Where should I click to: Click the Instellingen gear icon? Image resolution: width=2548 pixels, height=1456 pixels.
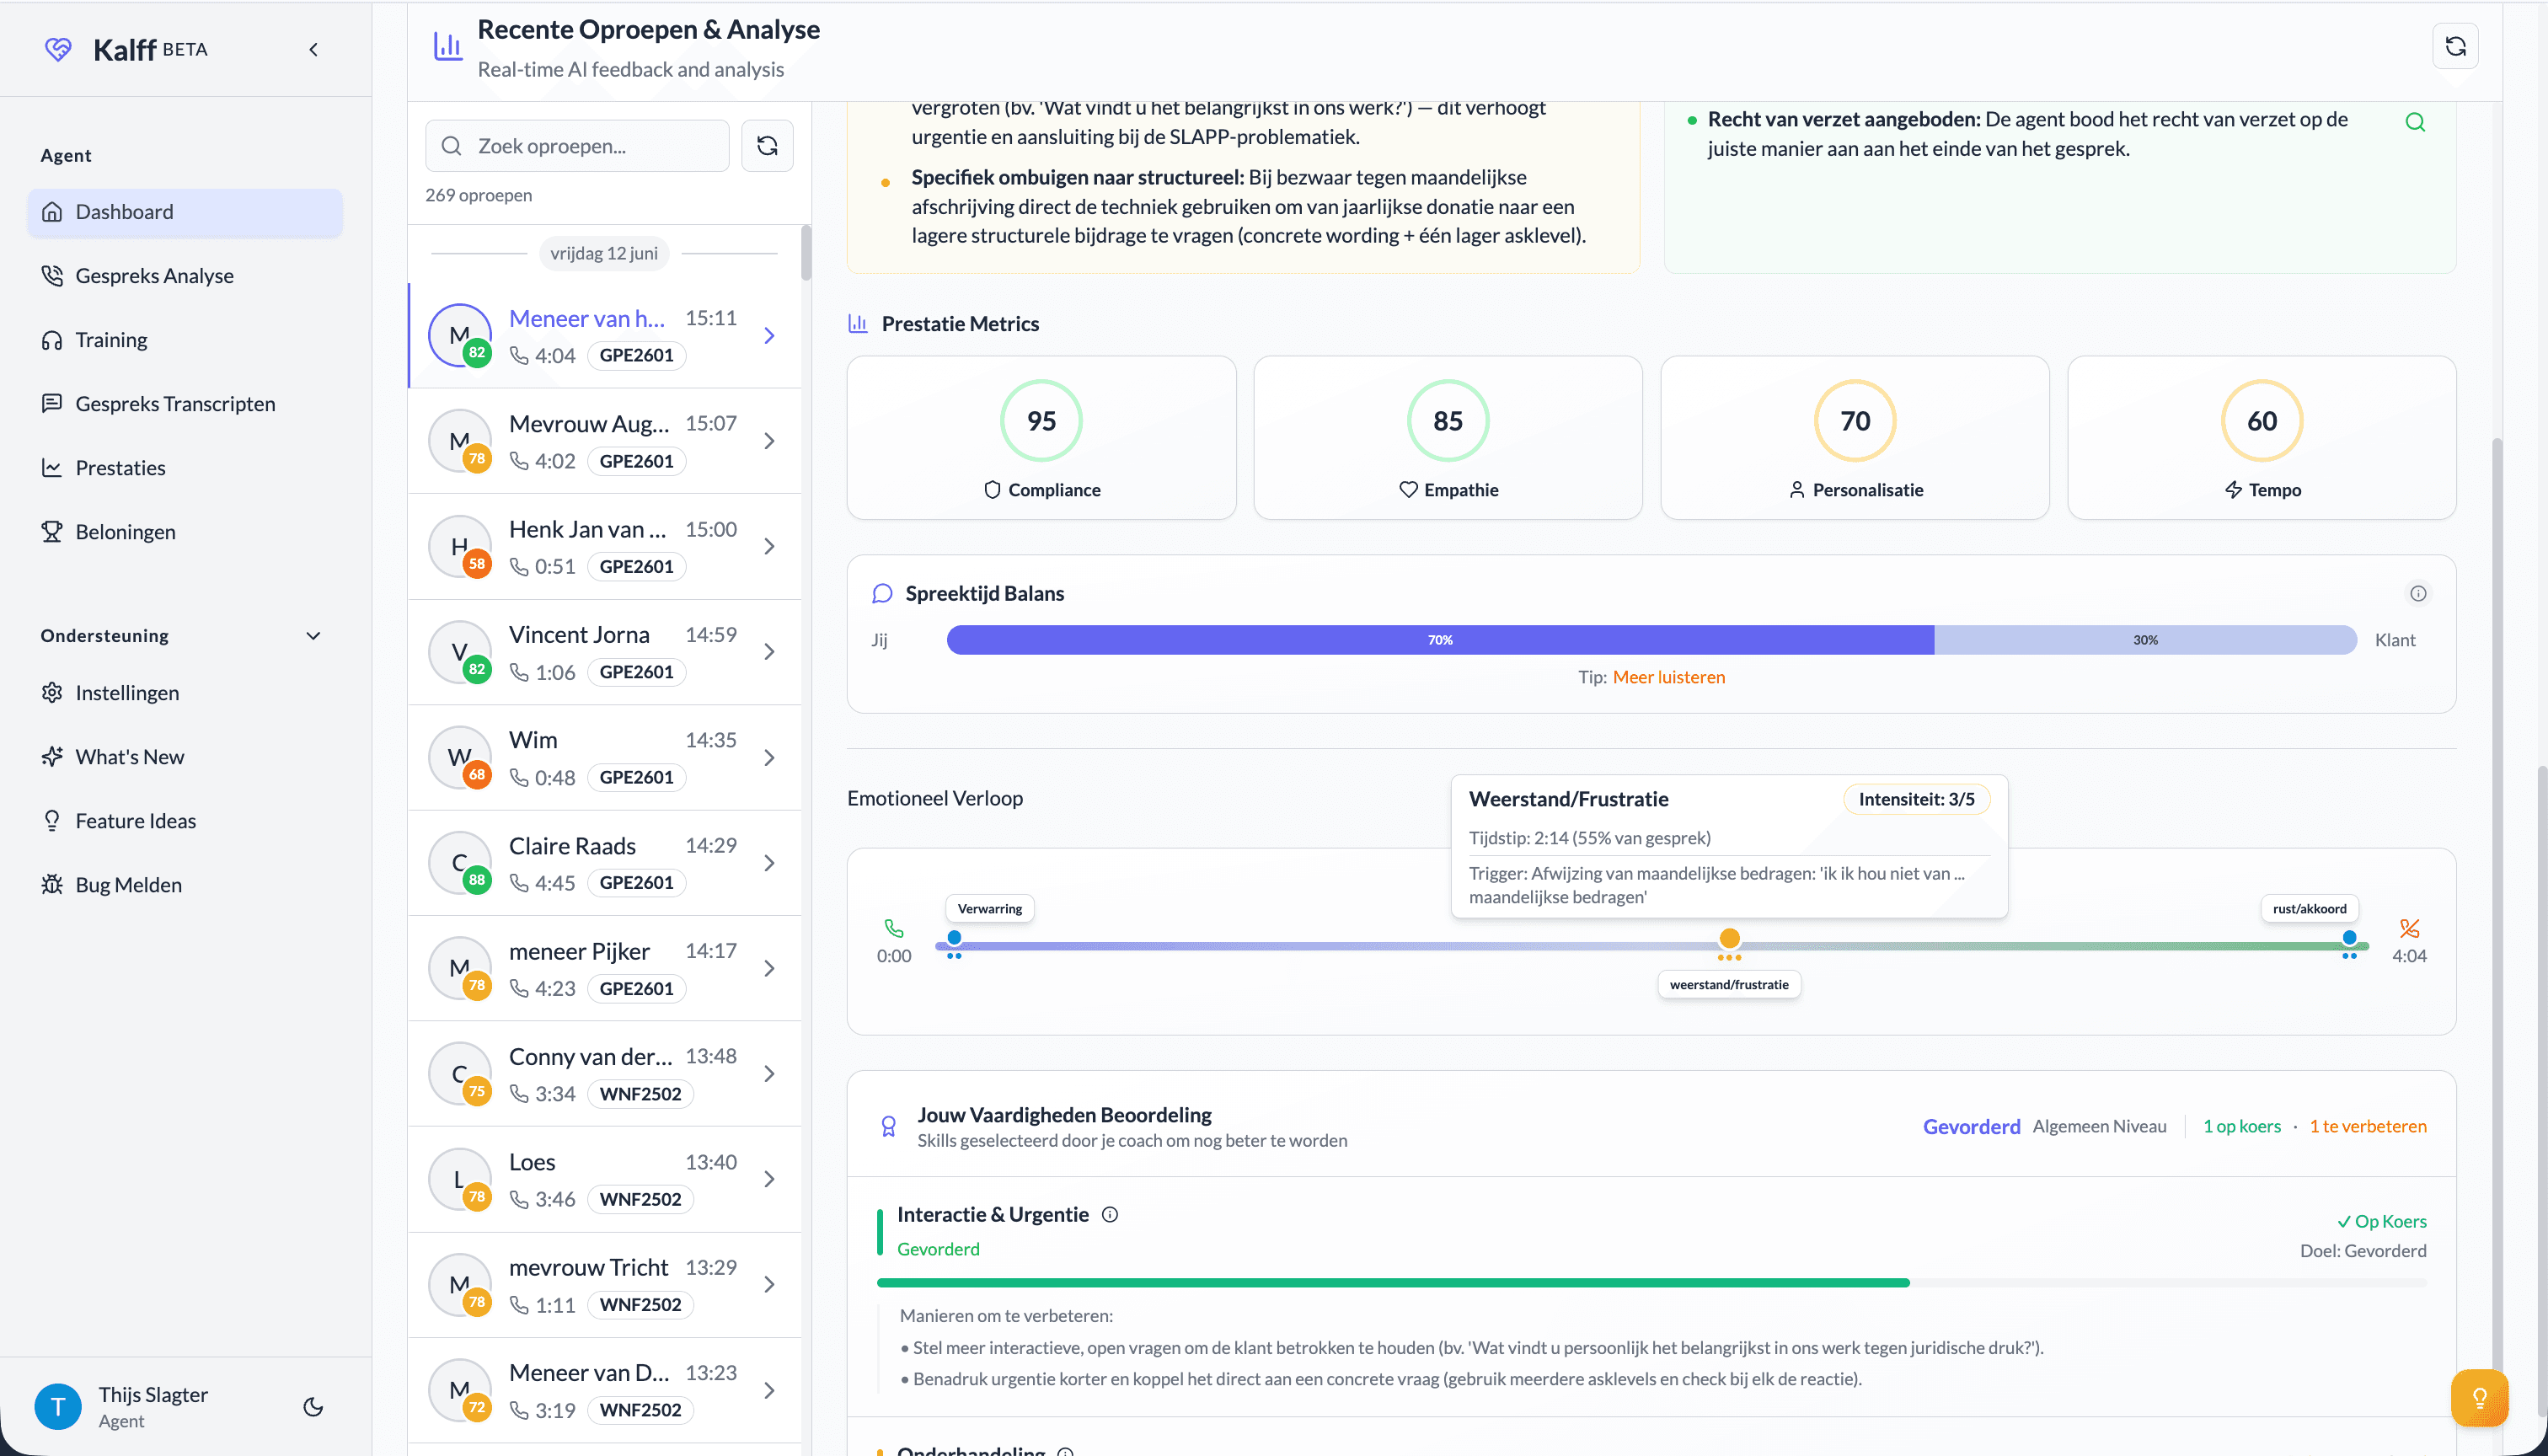coord(52,692)
